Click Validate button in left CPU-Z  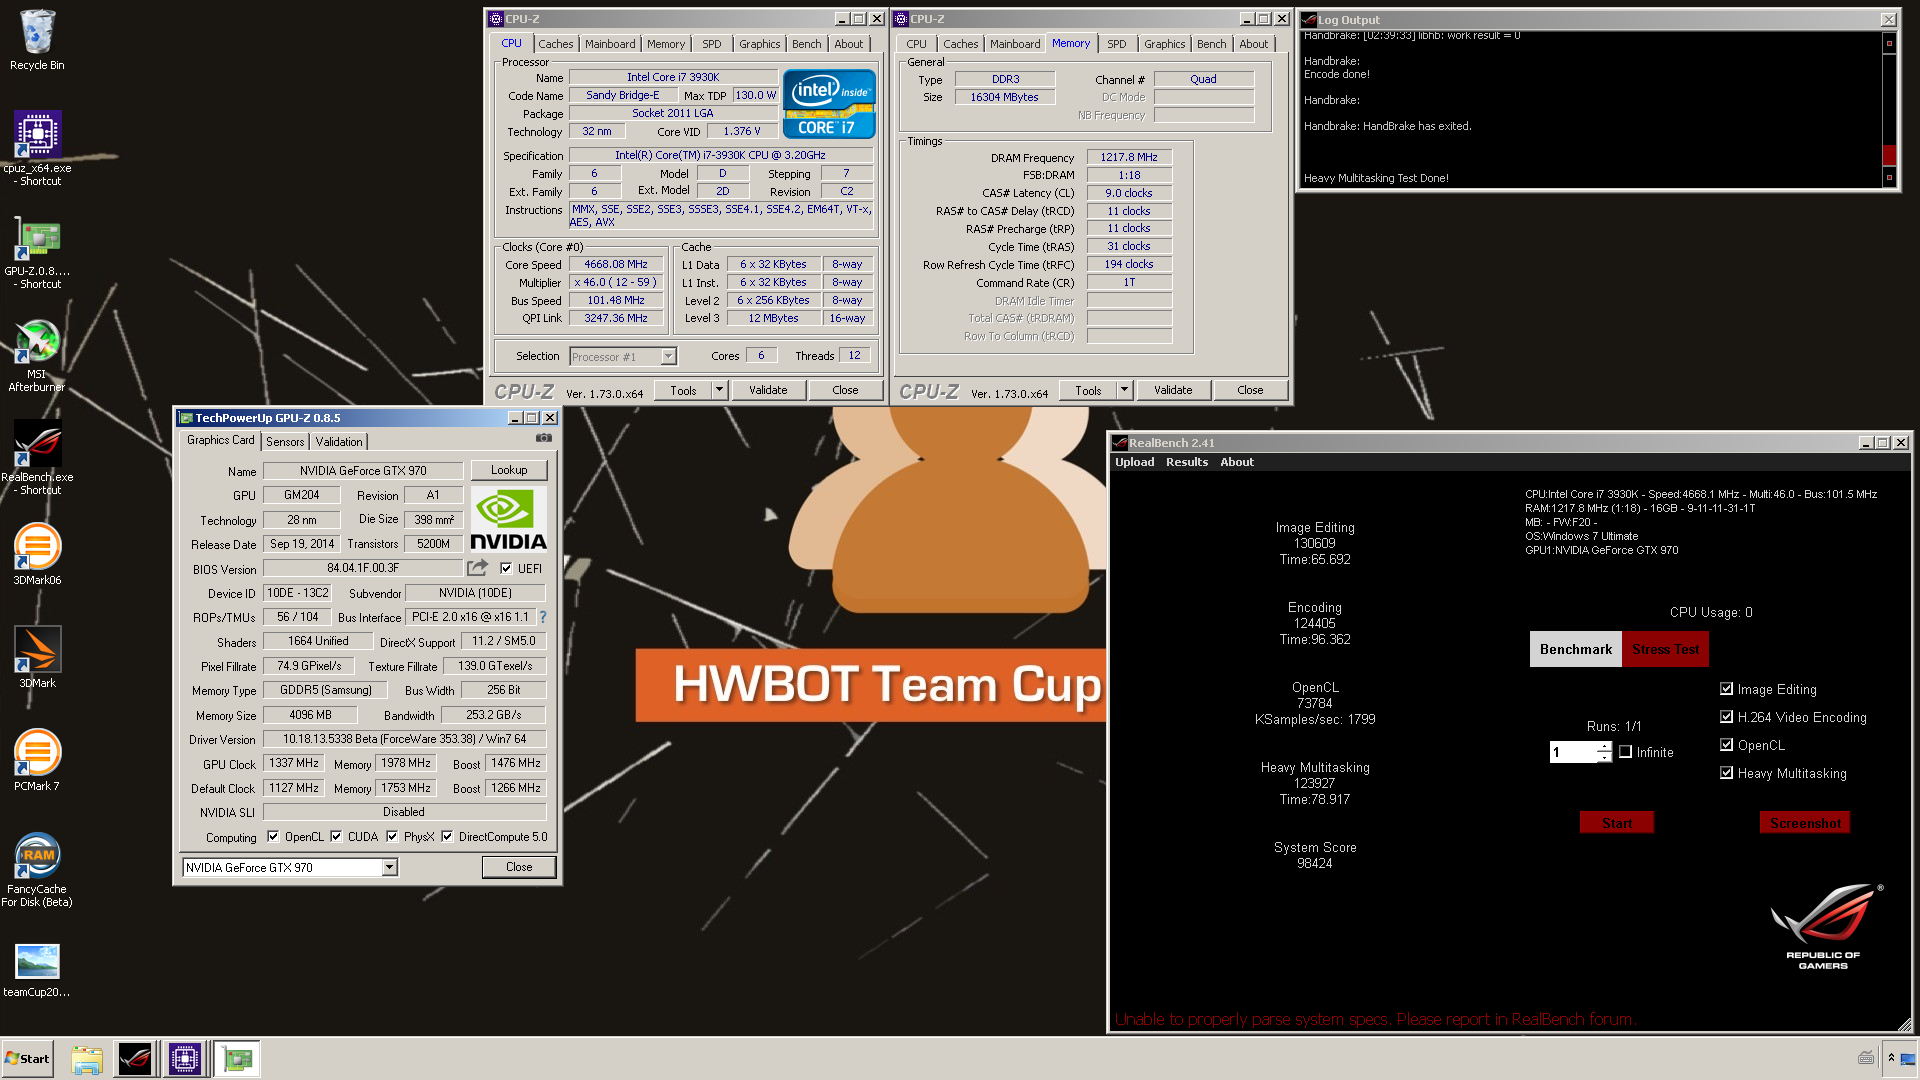pos(768,390)
